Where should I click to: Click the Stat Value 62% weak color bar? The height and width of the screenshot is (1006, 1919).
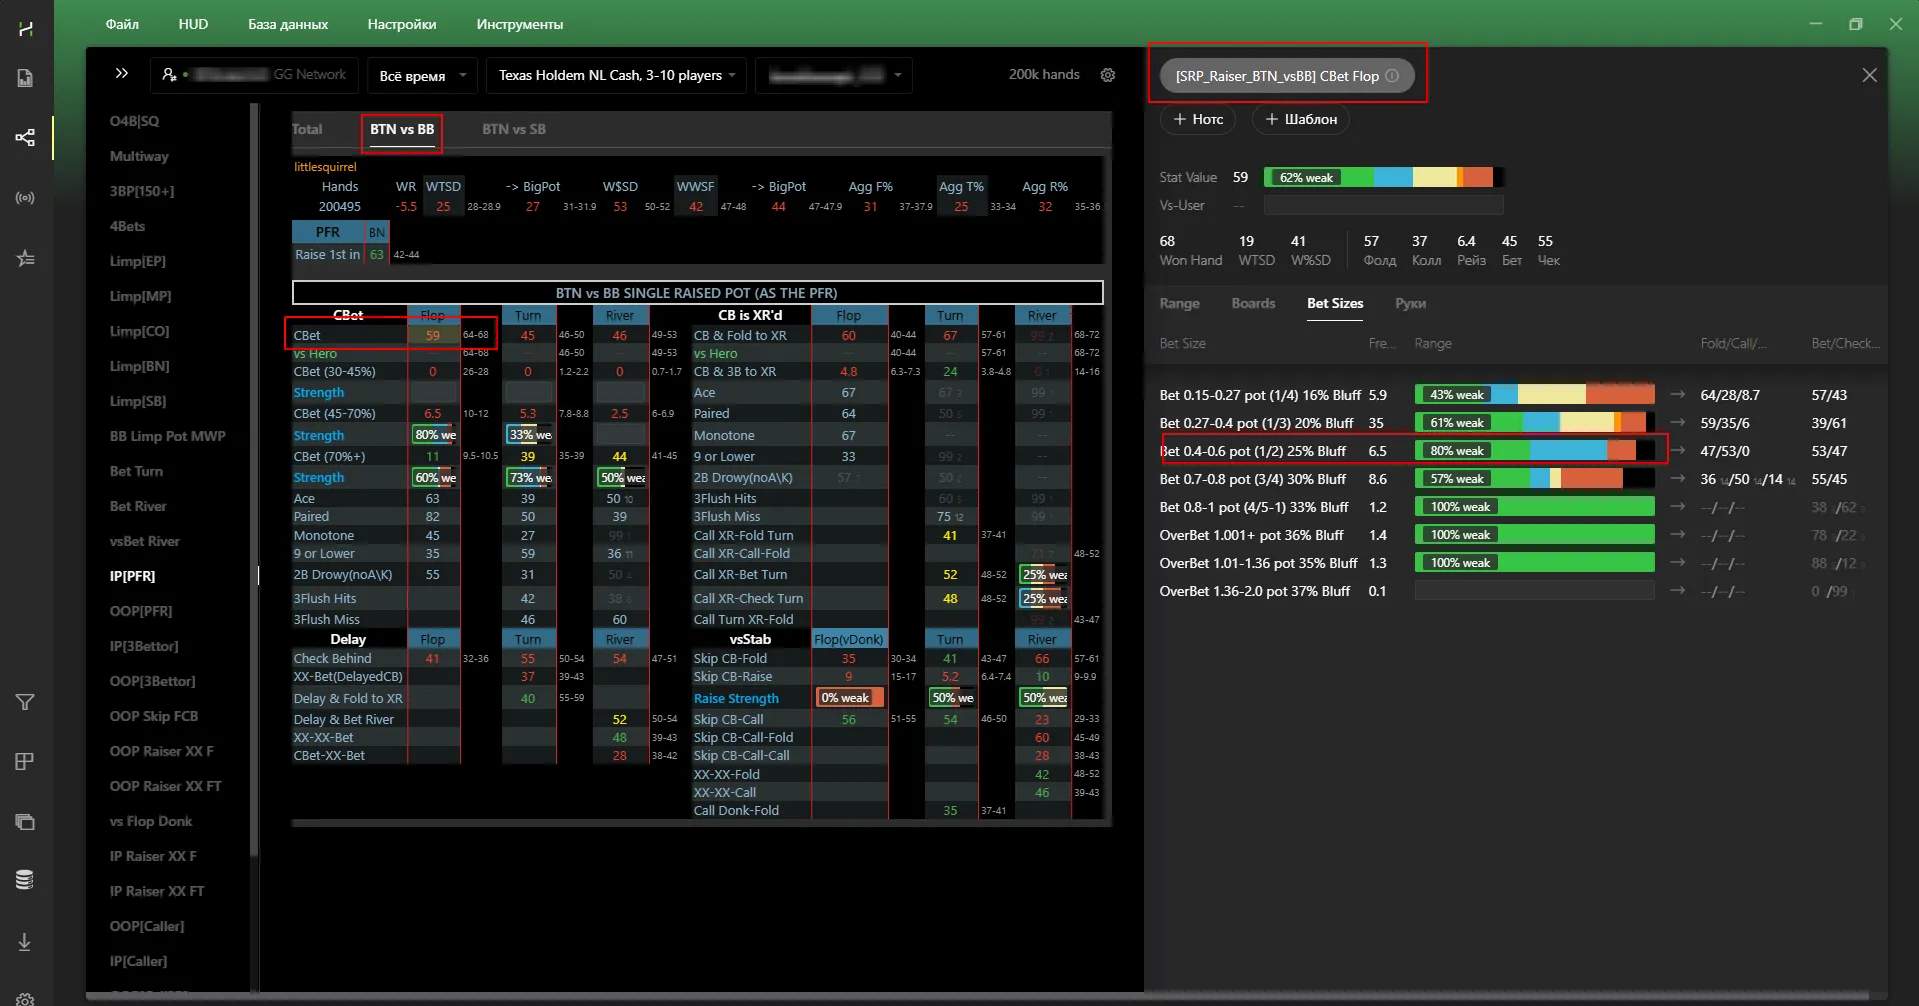1383,177
